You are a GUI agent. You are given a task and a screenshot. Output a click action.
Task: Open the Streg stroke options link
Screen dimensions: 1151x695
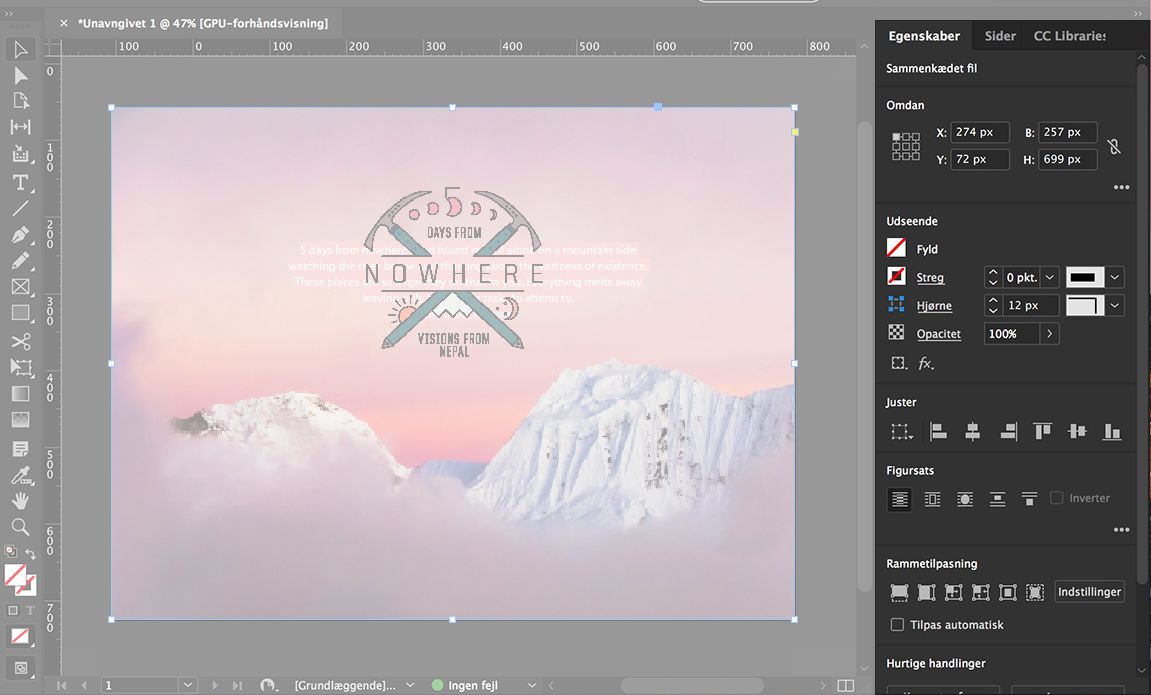[x=930, y=277]
